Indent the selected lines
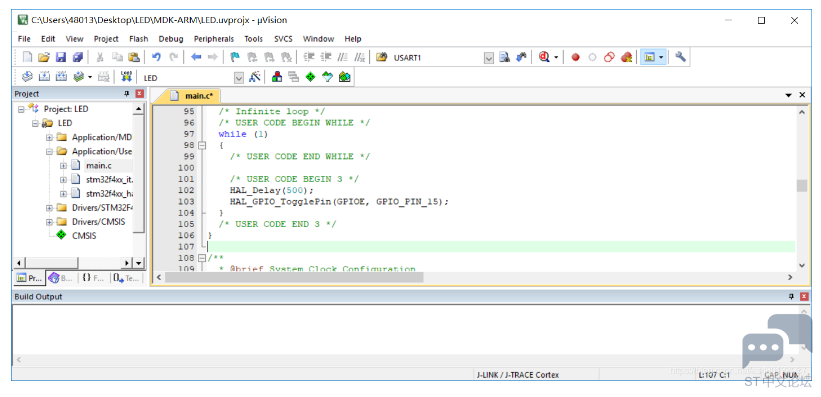The image size is (821, 397). click(x=309, y=57)
